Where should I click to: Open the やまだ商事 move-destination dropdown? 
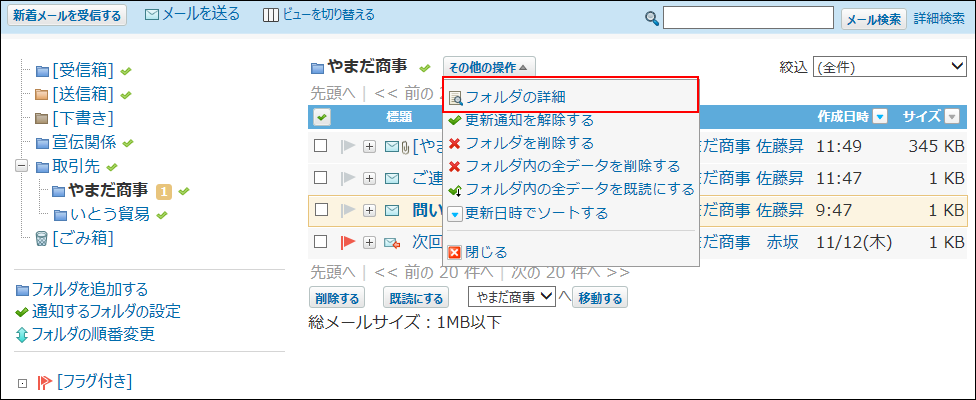(512, 297)
